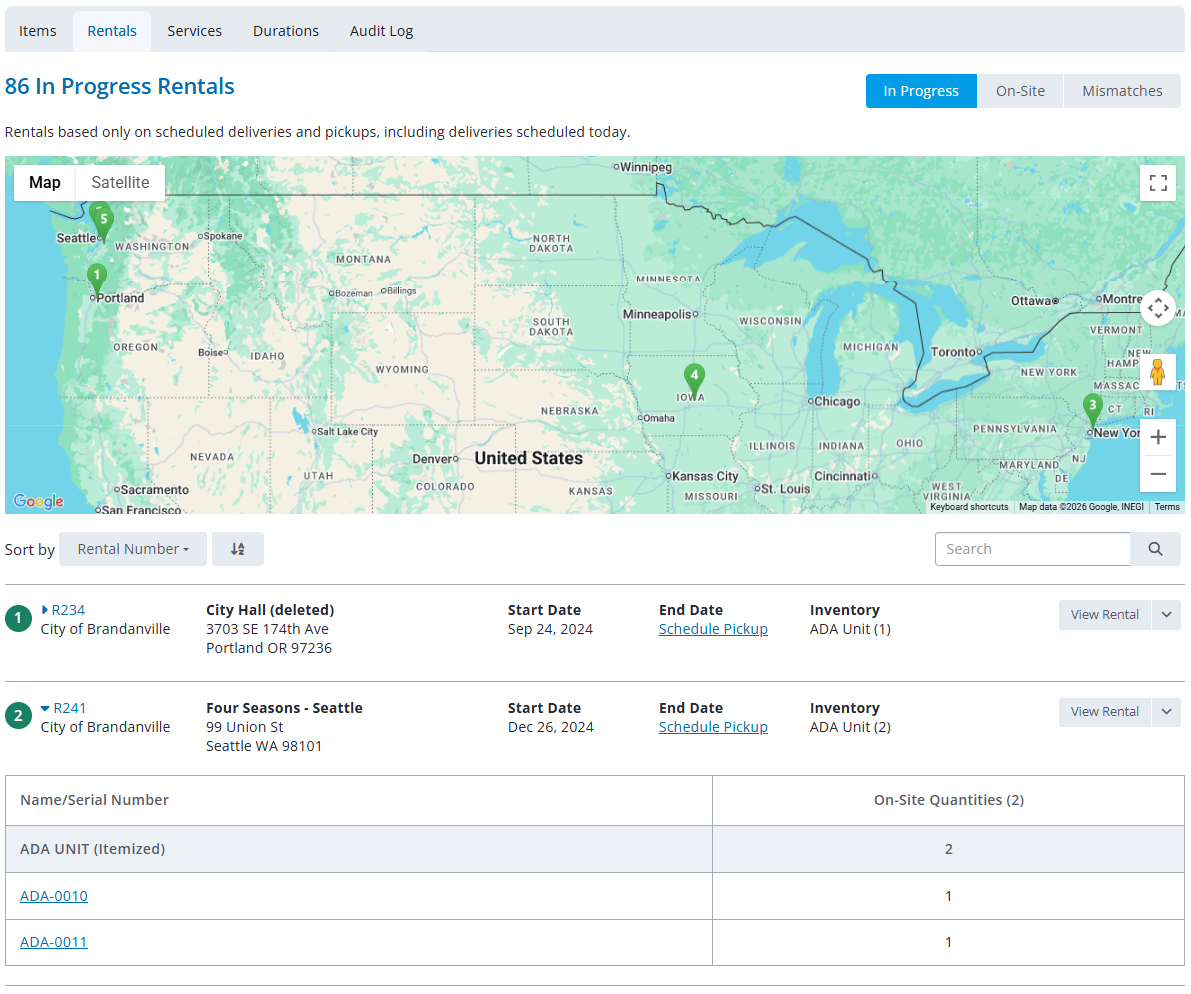The image size is (1191, 994).
Task: Switch map to Satellite view
Action: tap(120, 182)
